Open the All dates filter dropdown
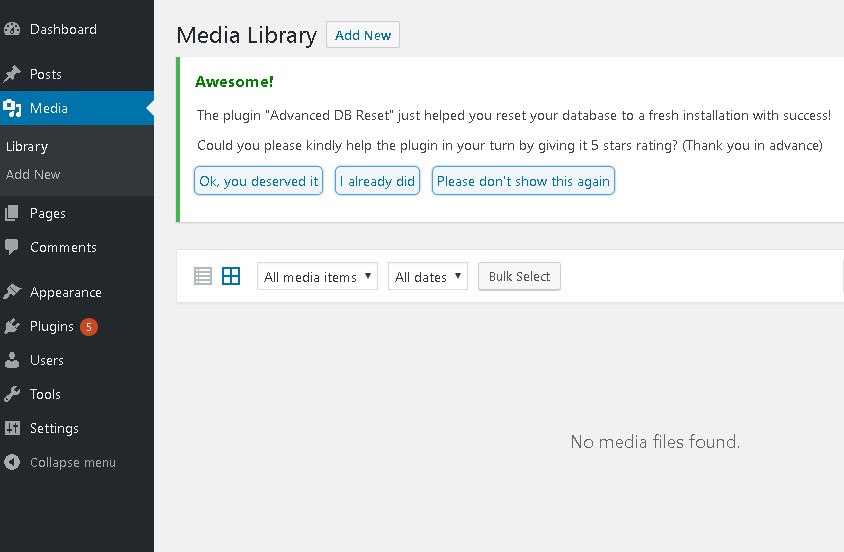Image resolution: width=844 pixels, height=552 pixels. pos(427,277)
